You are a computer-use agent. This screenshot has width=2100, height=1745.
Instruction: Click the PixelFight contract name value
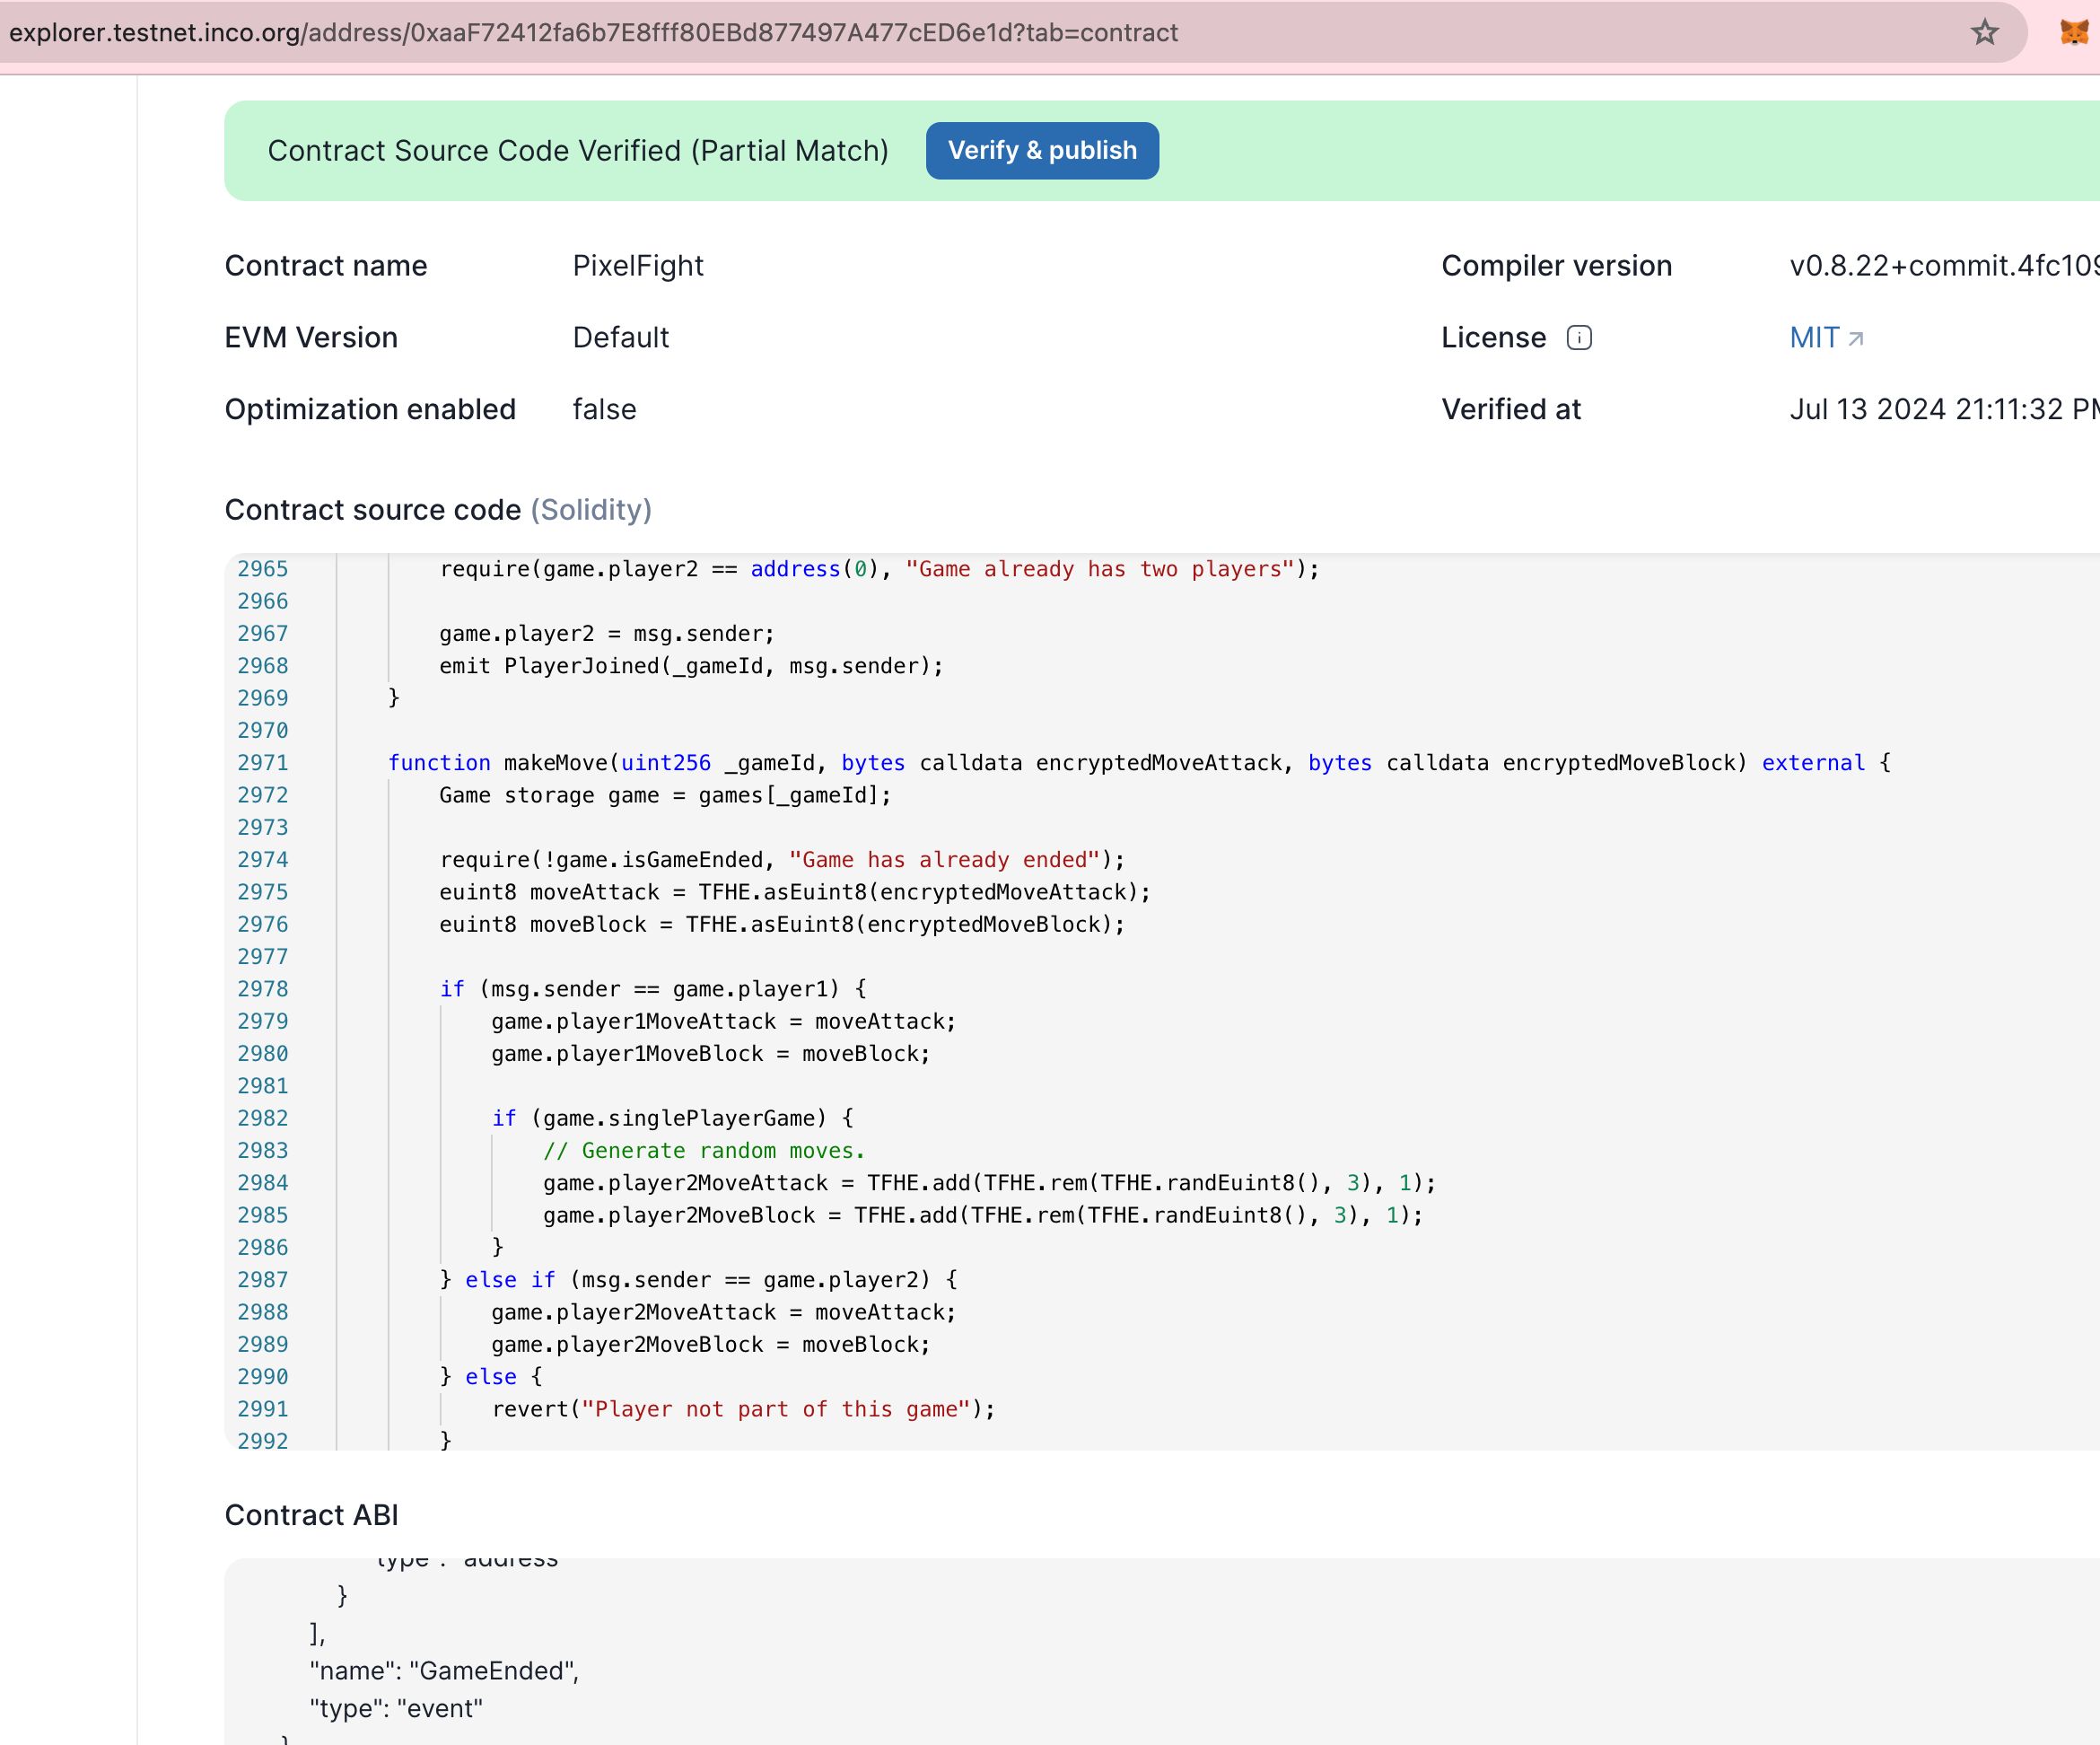pos(638,266)
